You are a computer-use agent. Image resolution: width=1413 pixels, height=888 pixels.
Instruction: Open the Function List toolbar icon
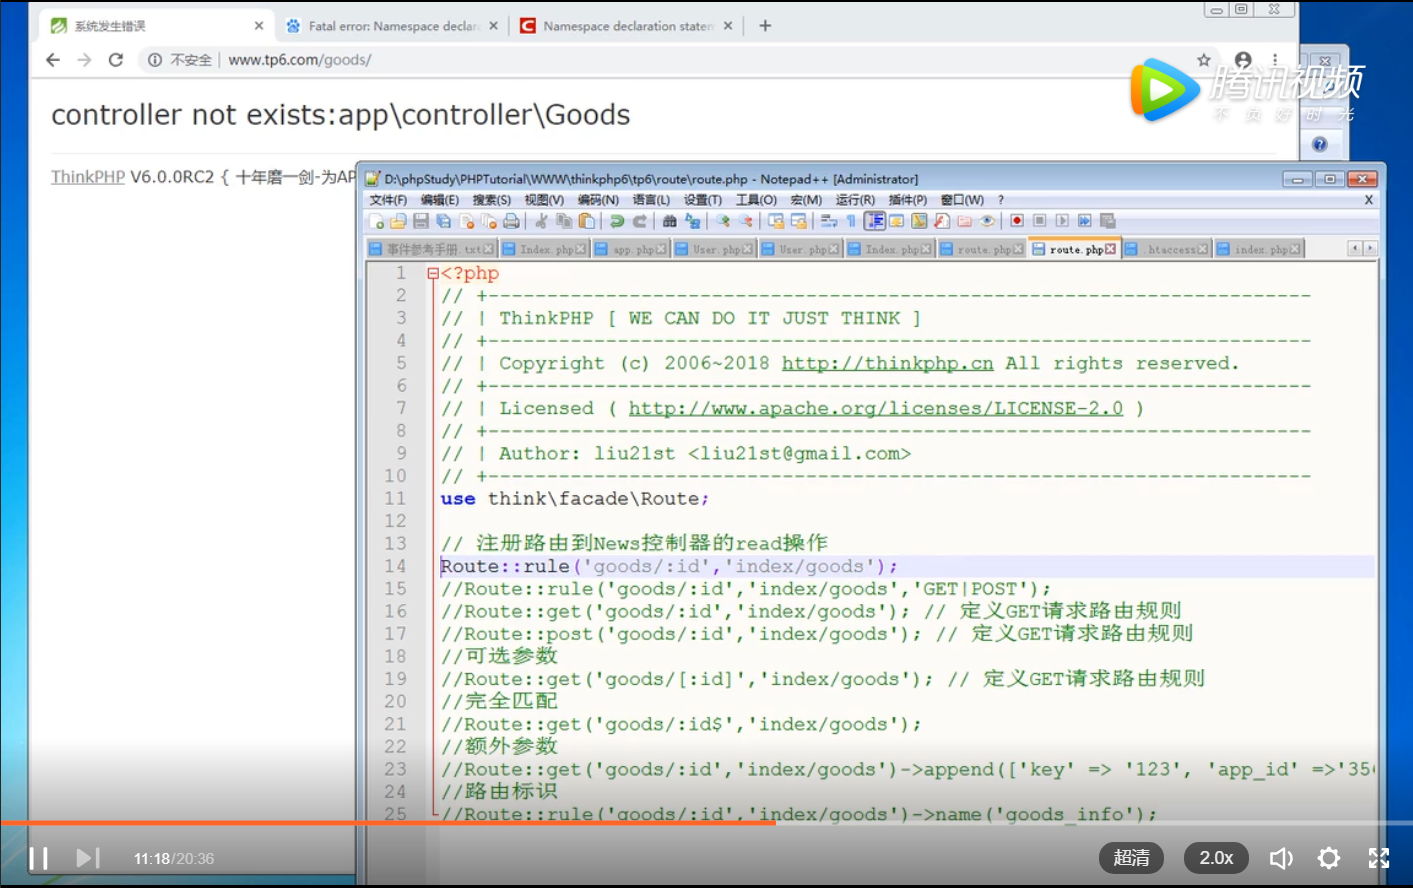pos(941,221)
